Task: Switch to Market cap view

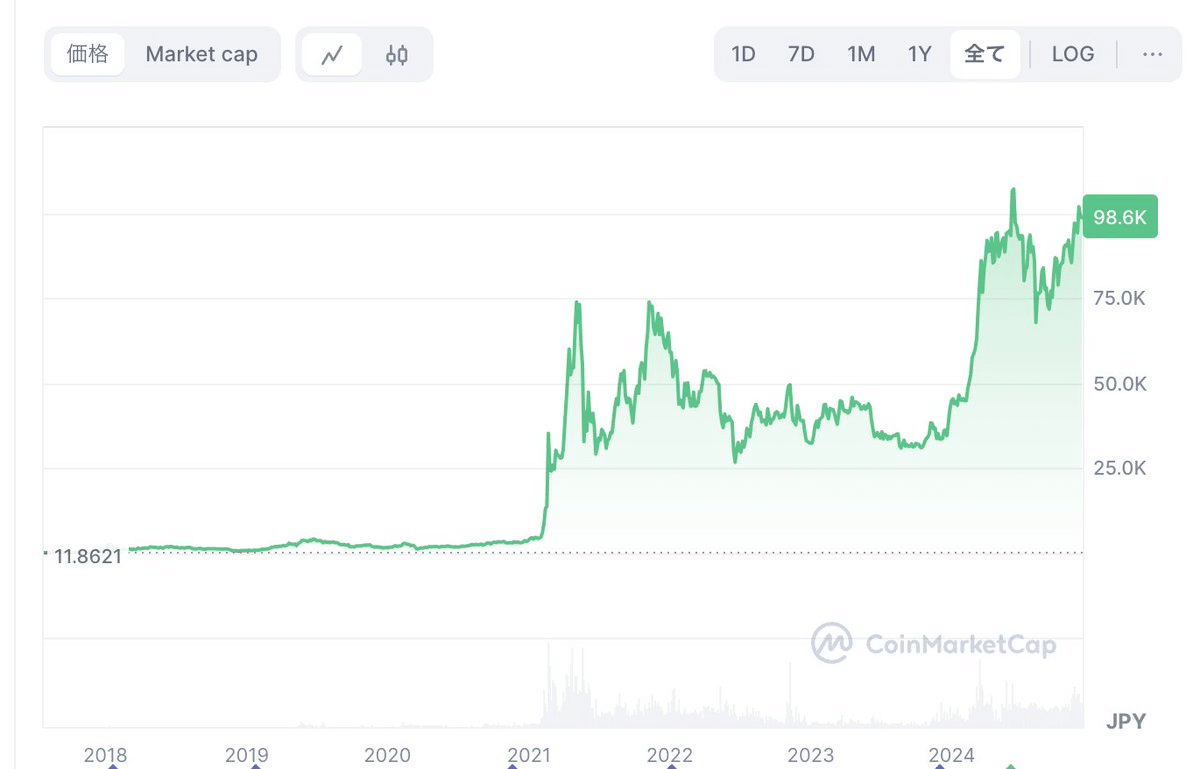Action: pos(202,54)
